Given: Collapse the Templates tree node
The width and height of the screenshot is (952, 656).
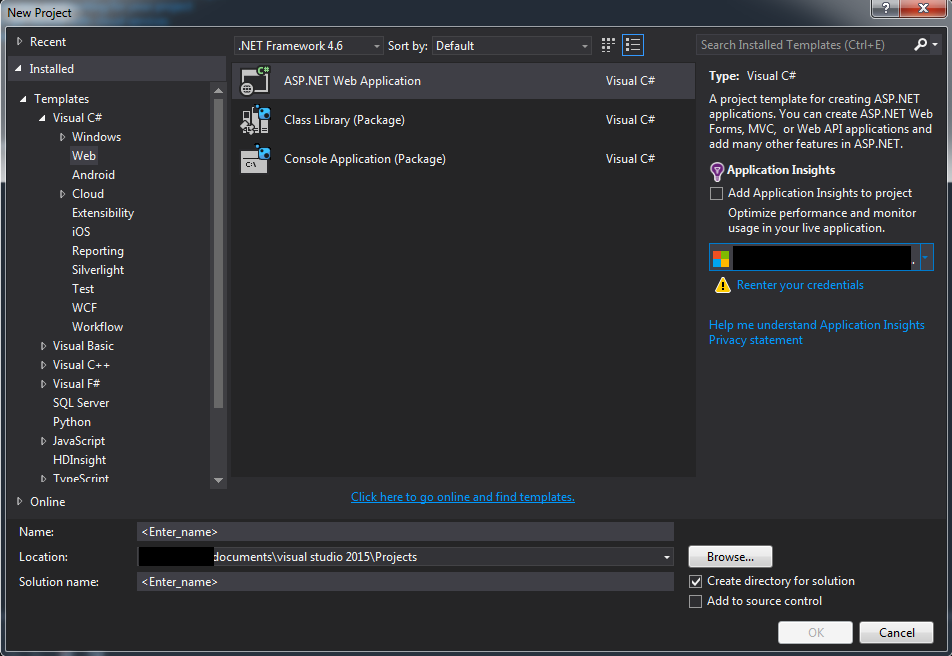Looking at the screenshot, I should [x=23, y=99].
